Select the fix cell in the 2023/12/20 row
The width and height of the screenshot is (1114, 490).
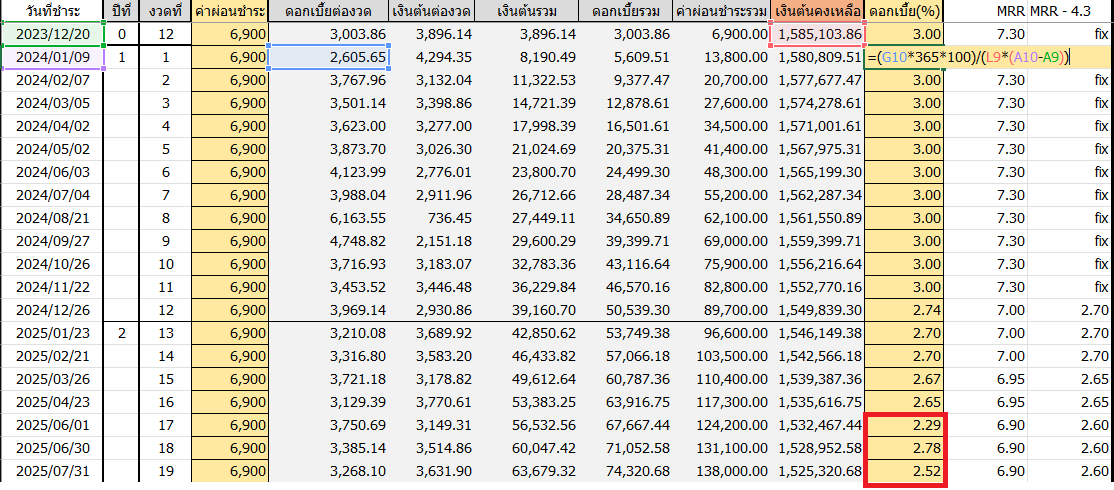1071,34
